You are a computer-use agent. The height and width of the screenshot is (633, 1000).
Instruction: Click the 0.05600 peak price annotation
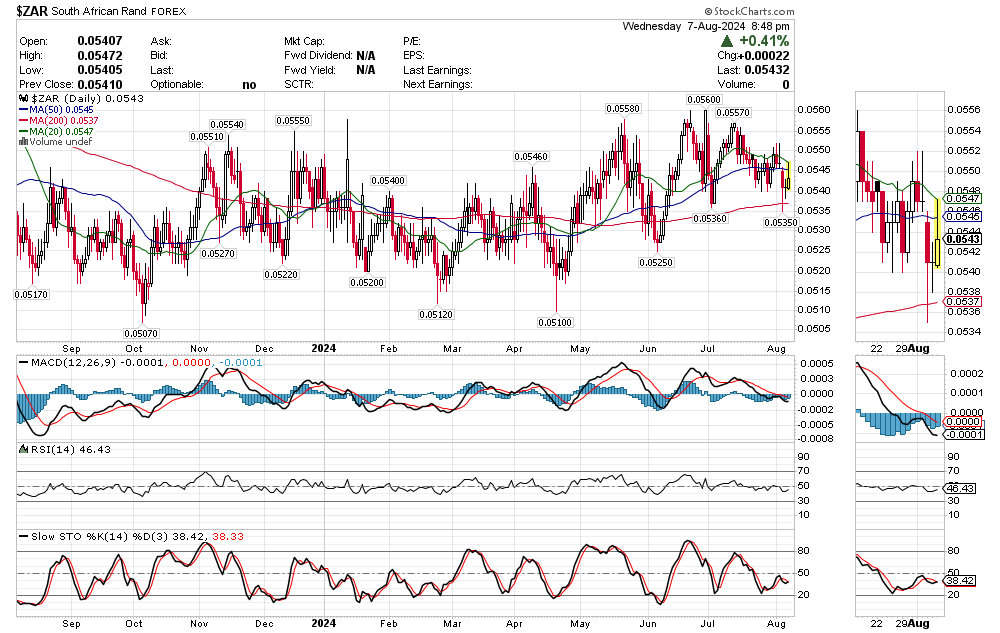tap(704, 100)
